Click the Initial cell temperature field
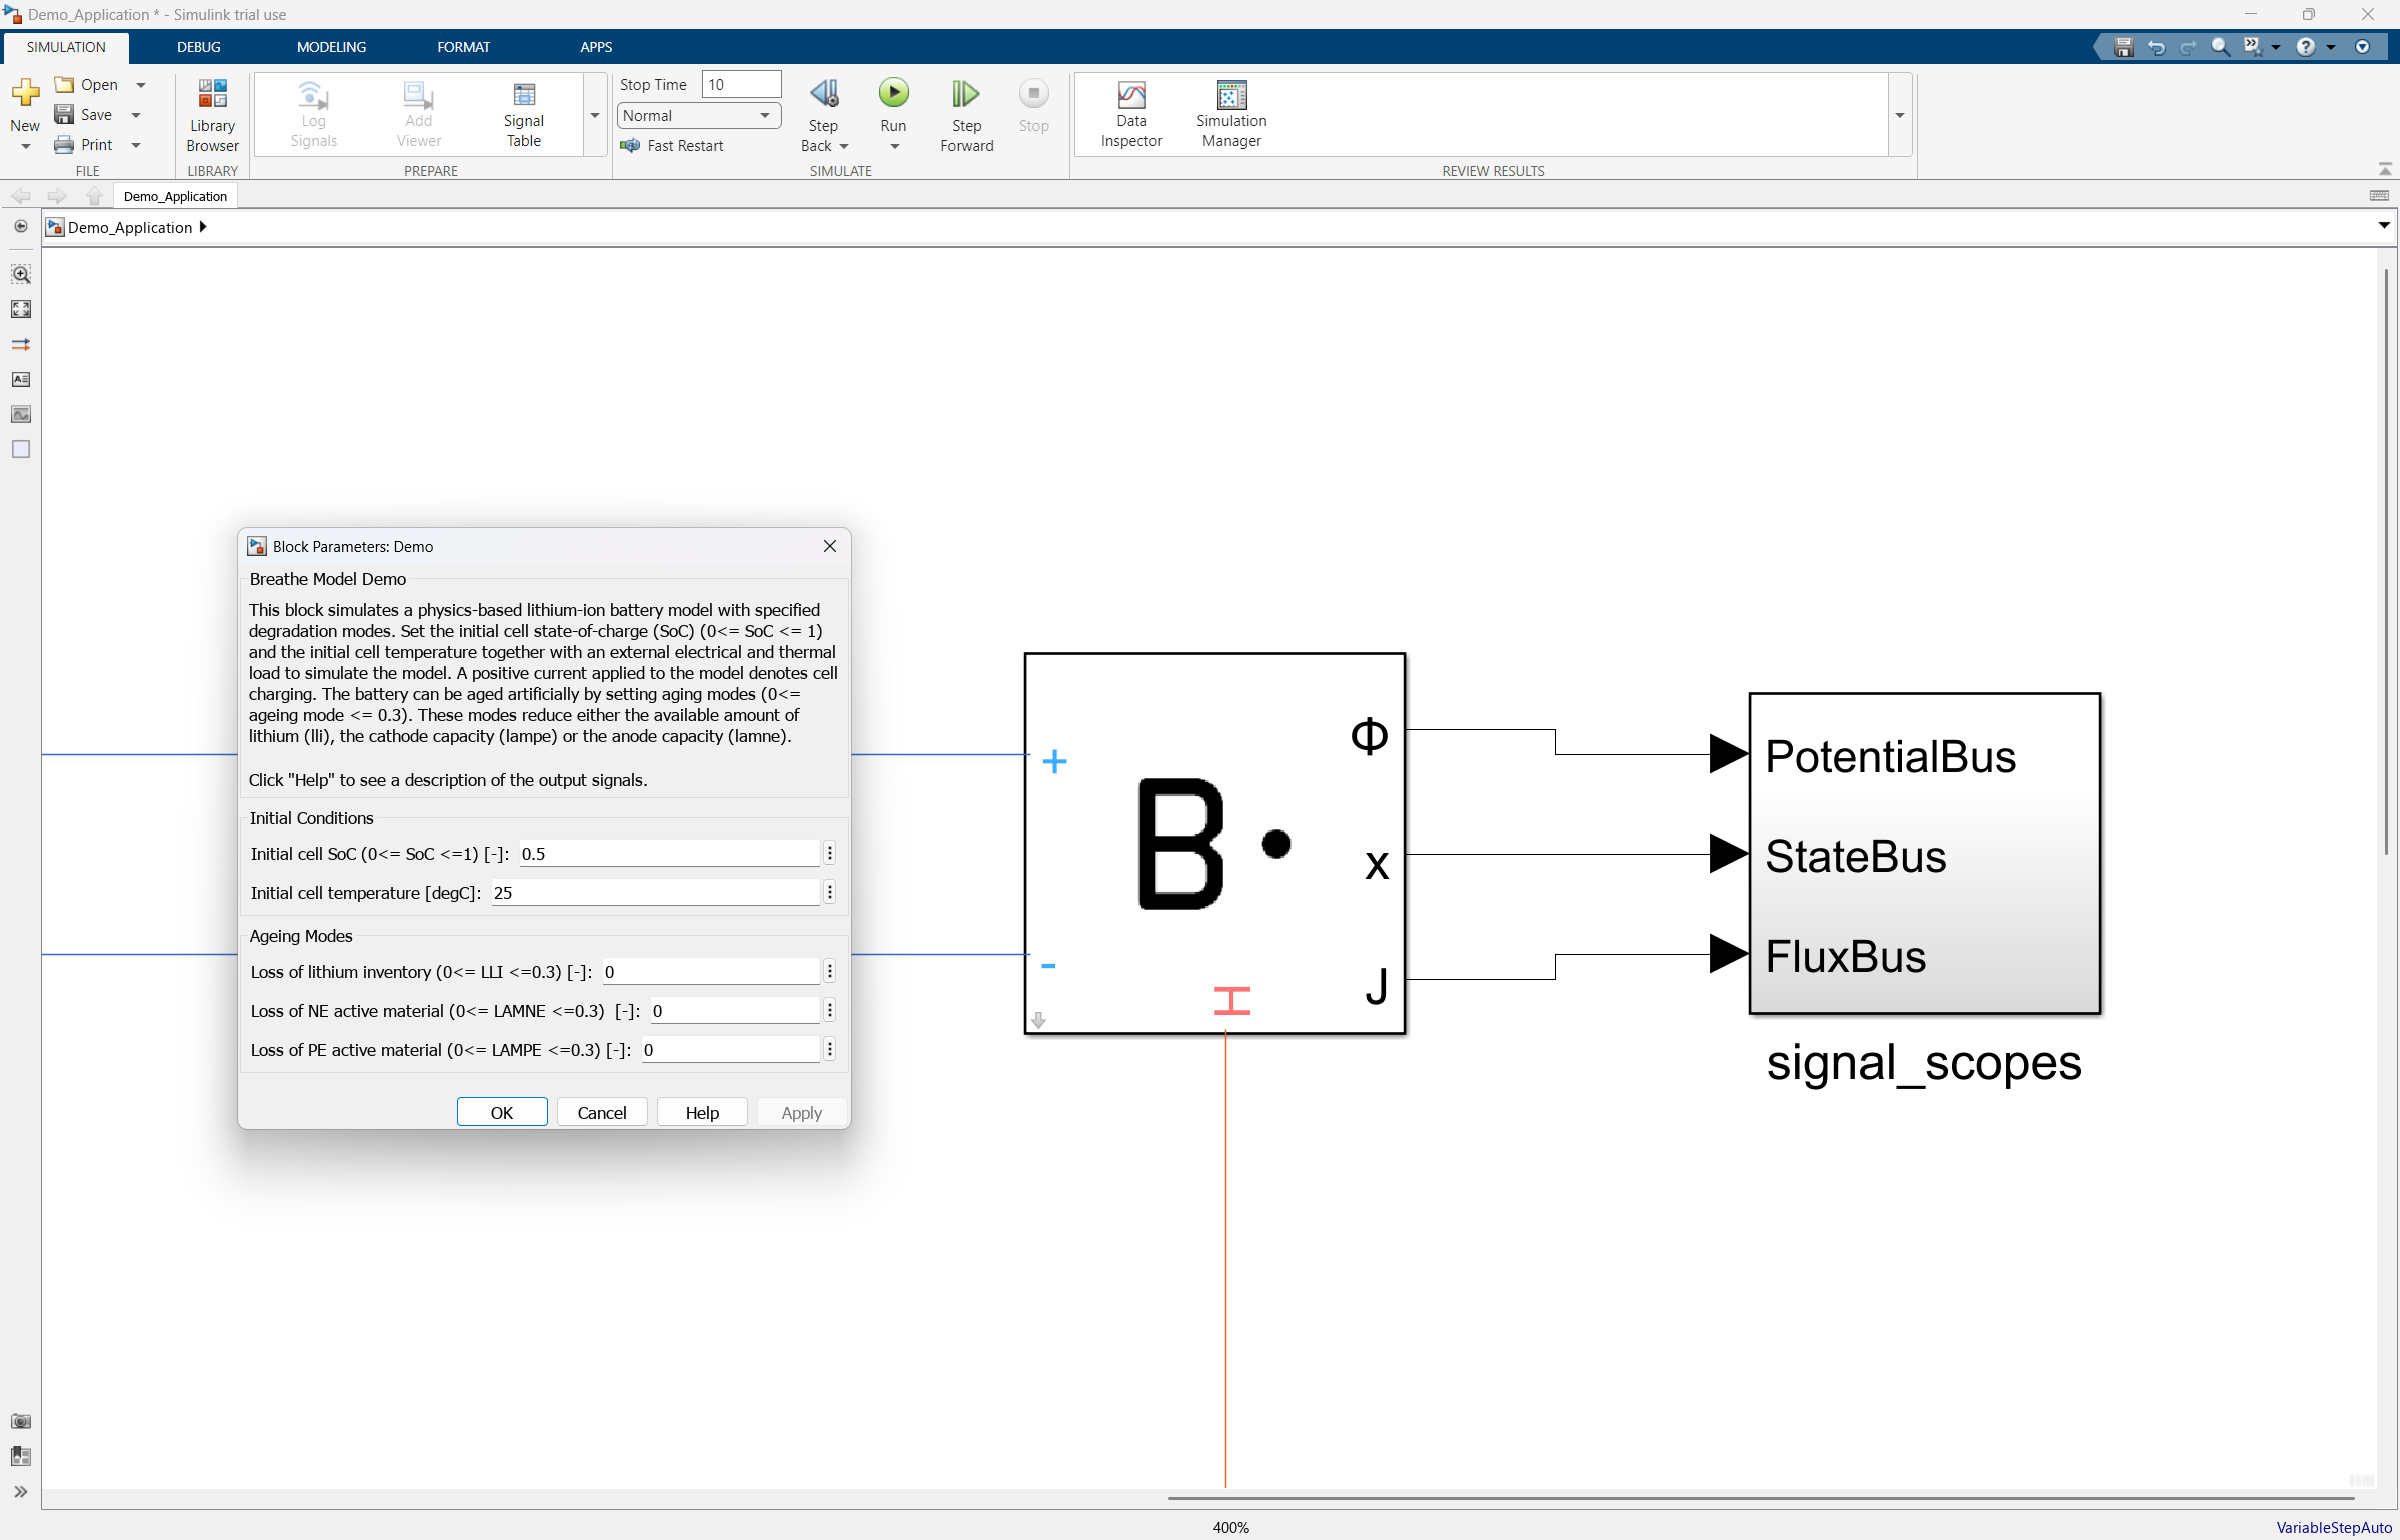This screenshot has height=1540, width=2400. 655,892
